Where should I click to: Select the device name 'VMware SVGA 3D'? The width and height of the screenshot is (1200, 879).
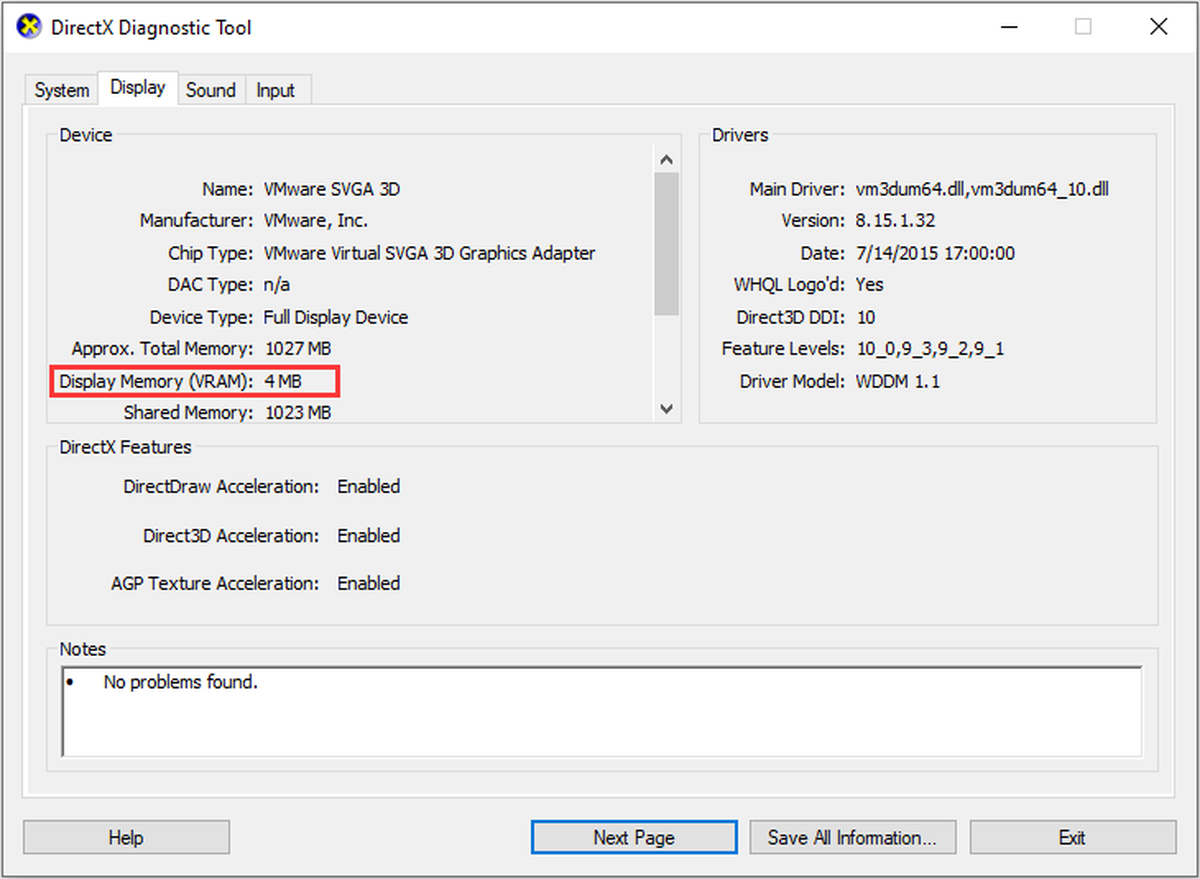click(x=332, y=188)
